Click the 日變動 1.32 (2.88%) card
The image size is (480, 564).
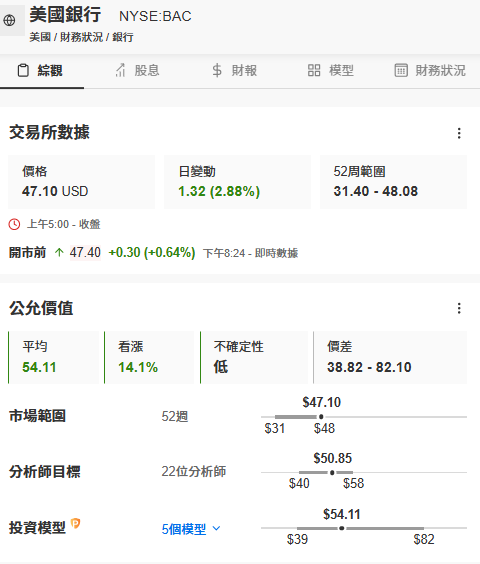click(x=237, y=182)
